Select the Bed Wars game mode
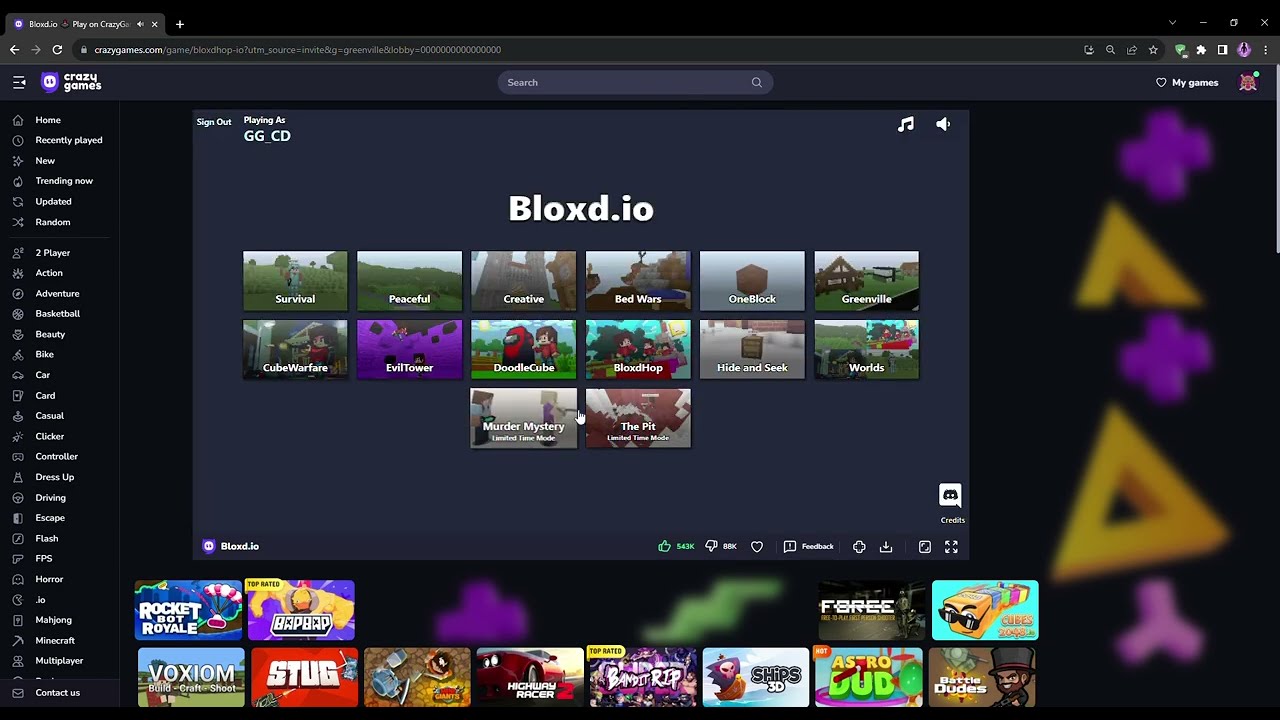The image size is (1280, 720). (x=638, y=280)
